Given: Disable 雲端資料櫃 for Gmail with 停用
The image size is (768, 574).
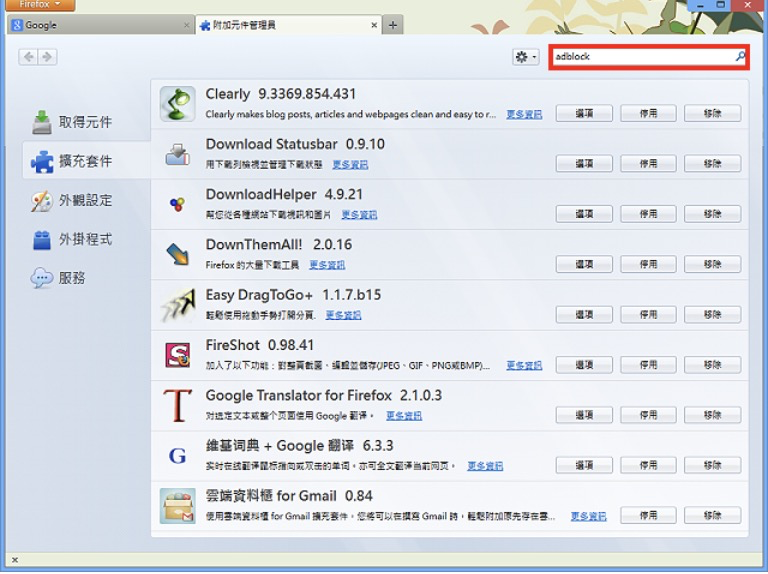Looking at the screenshot, I should (648, 516).
